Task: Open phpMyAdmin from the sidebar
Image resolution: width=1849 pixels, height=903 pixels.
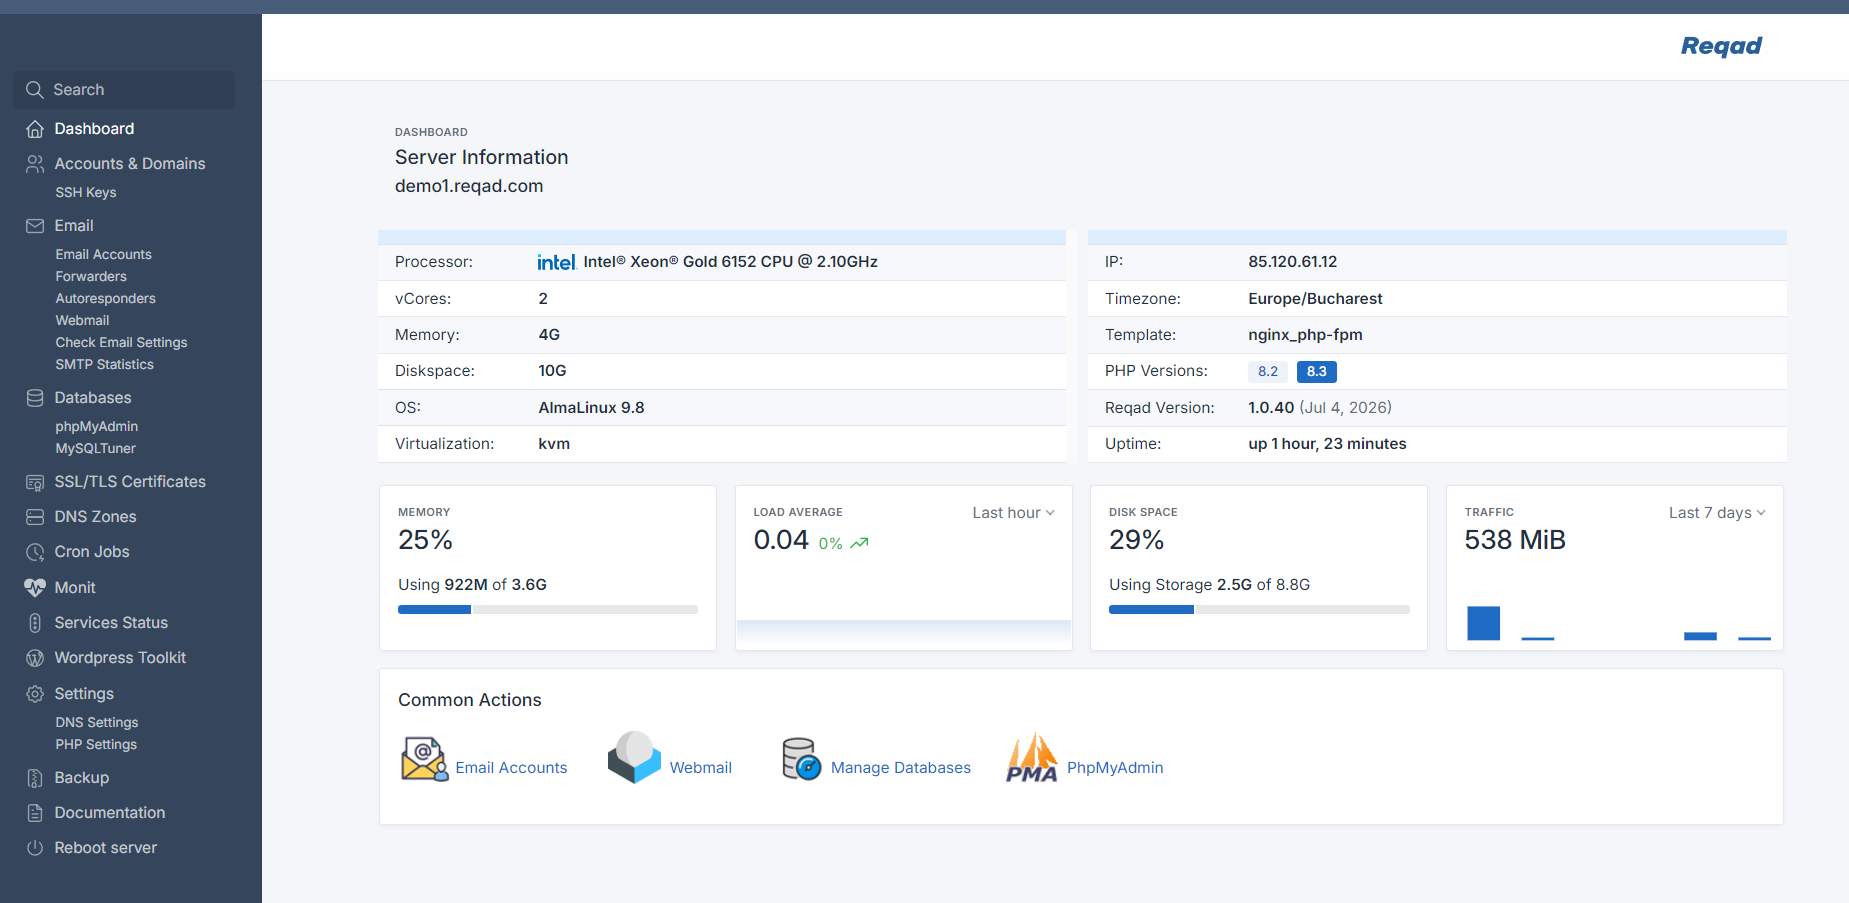Action: coord(97,427)
